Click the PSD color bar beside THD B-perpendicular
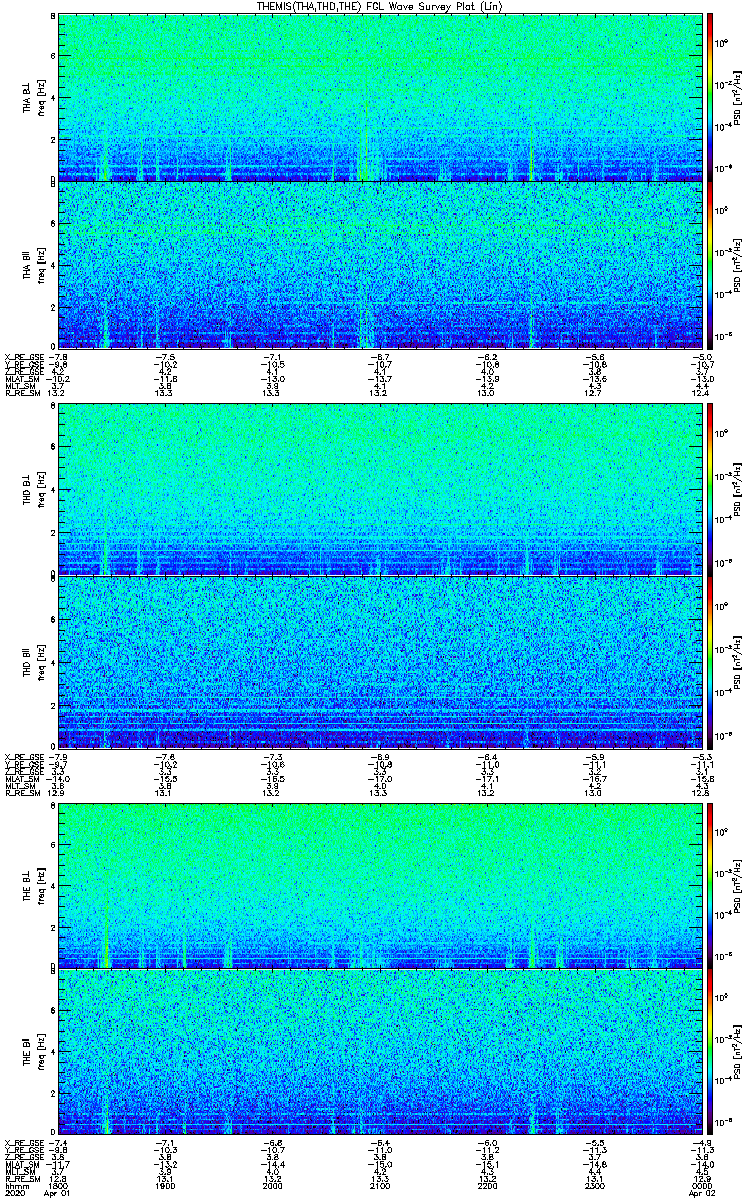This screenshot has width=750, height=1200. [x=710, y=491]
